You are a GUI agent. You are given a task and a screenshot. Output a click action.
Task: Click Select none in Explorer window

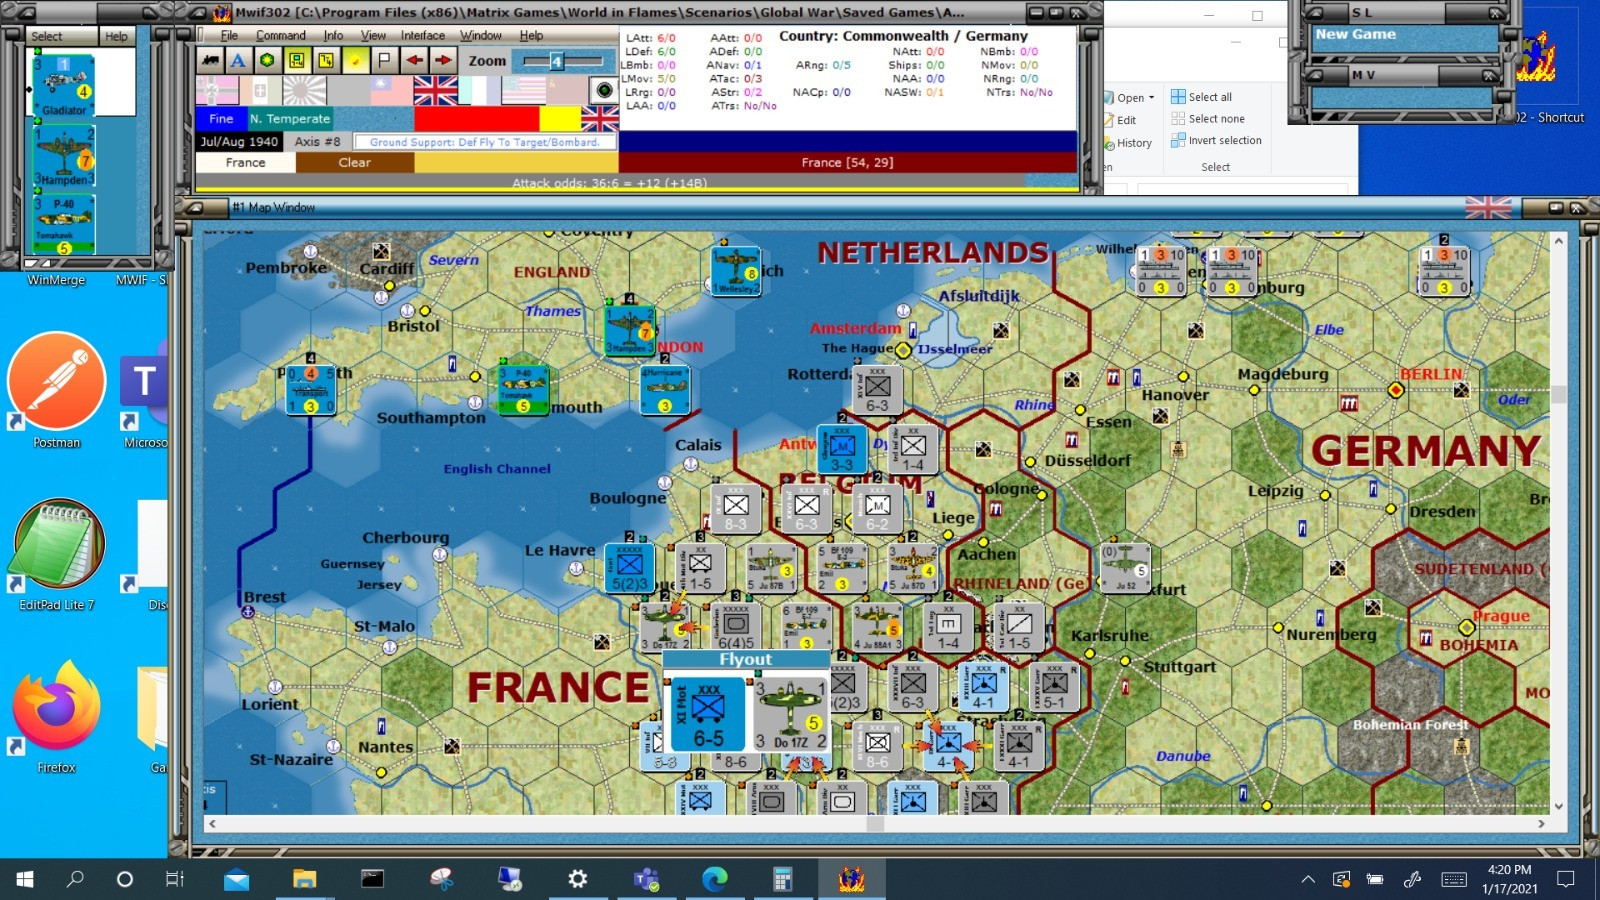[1208, 118]
